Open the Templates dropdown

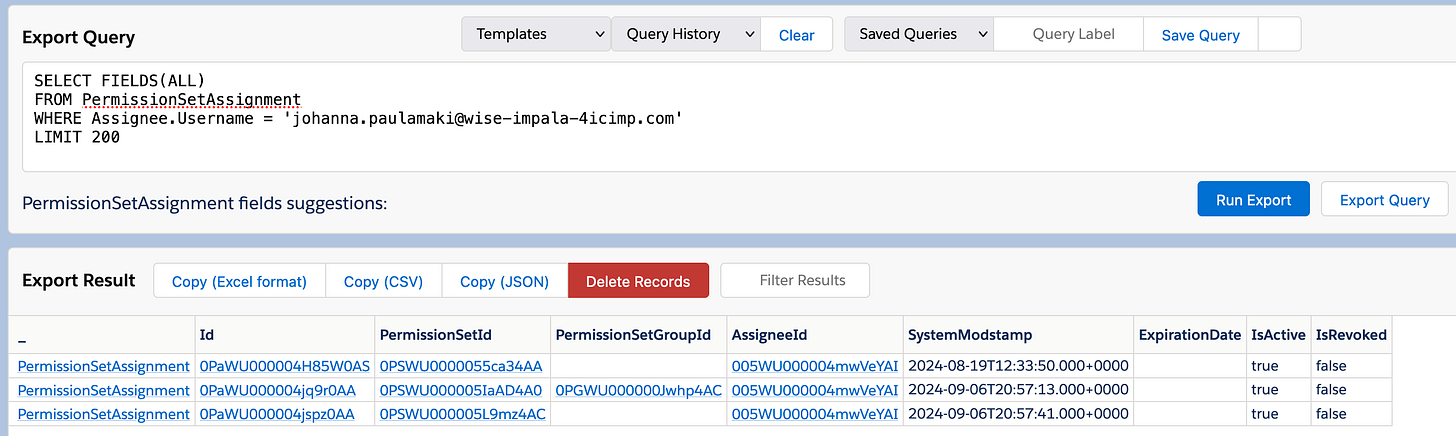click(x=535, y=34)
